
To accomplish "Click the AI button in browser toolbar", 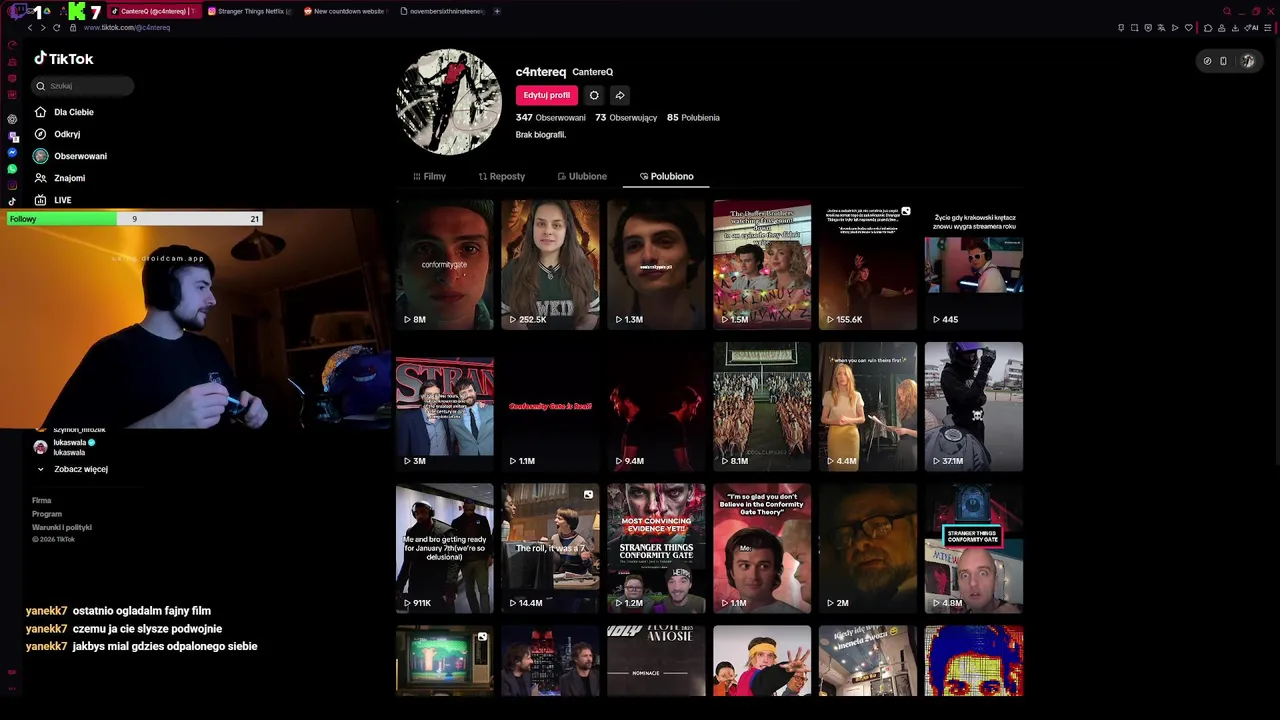I will pyautogui.click(x=1251, y=28).
